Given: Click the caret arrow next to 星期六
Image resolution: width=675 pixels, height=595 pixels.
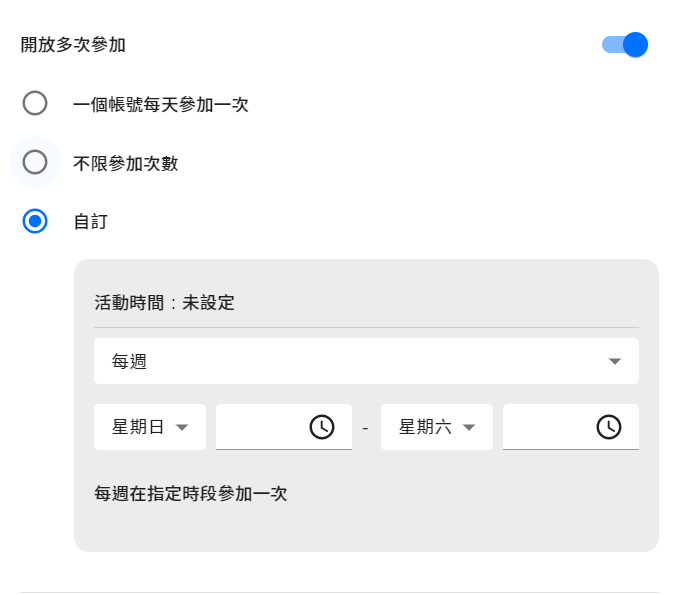Looking at the screenshot, I should 468,428.
